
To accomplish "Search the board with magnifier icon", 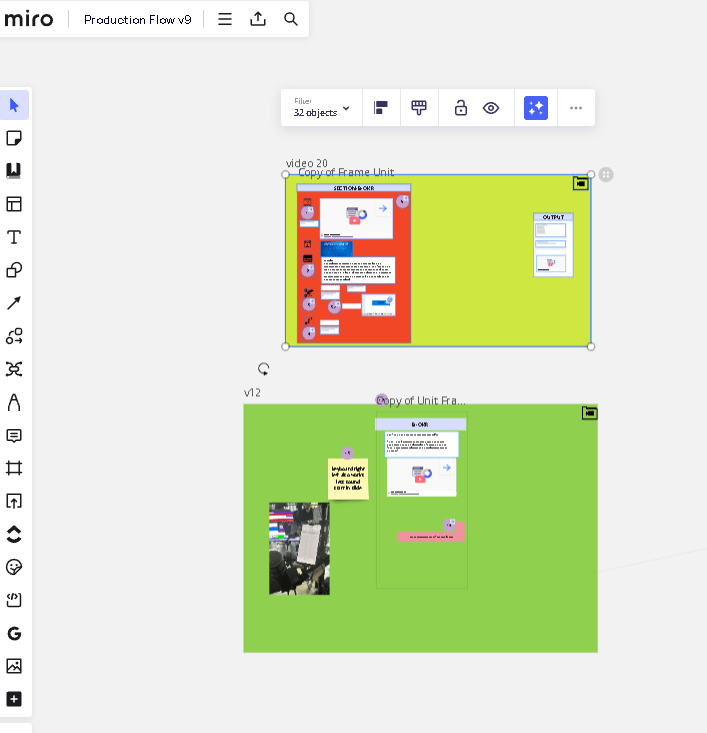I will pyautogui.click(x=291, y=19).
